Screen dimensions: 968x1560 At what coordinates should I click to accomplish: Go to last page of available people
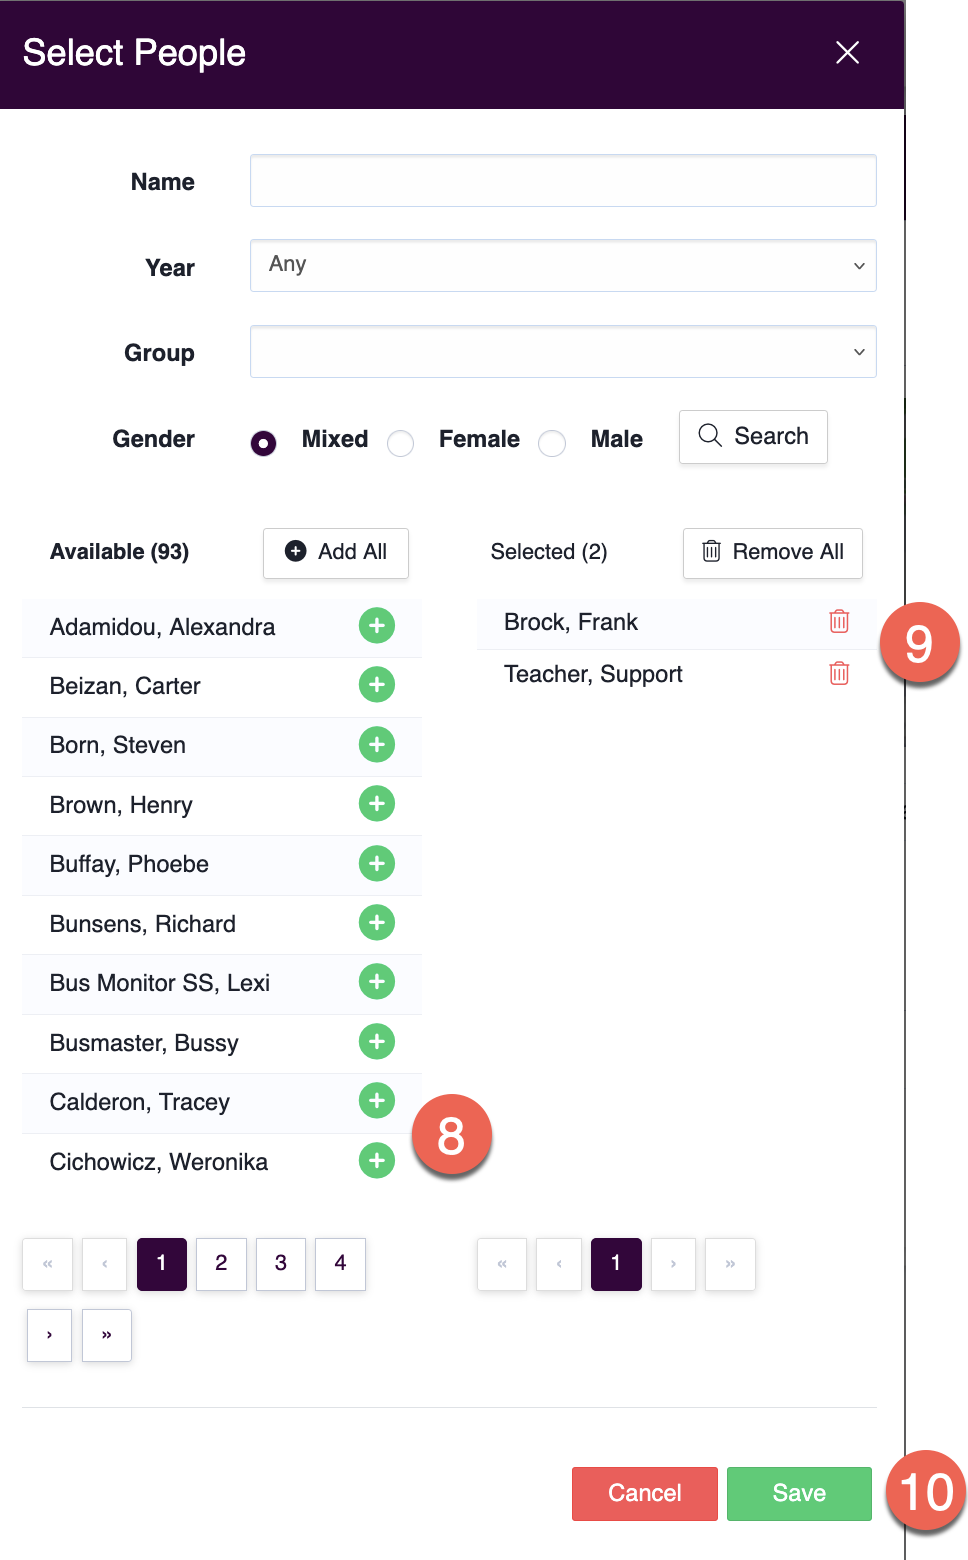[x=107, y=1335]
